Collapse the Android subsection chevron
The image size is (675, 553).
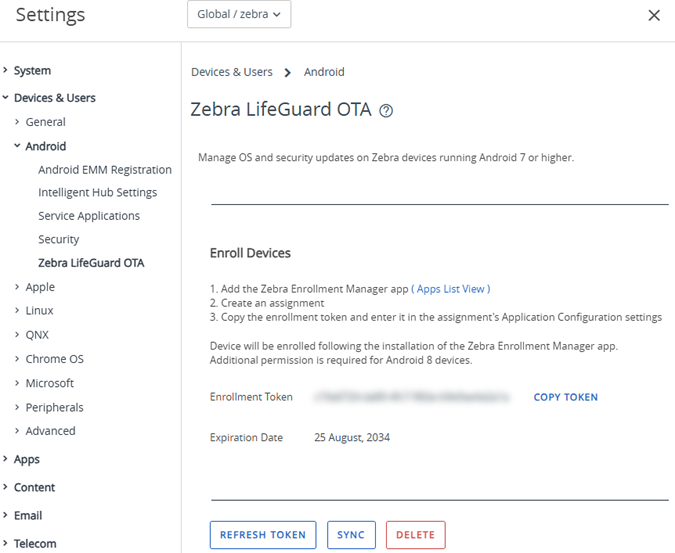[17, 146]
